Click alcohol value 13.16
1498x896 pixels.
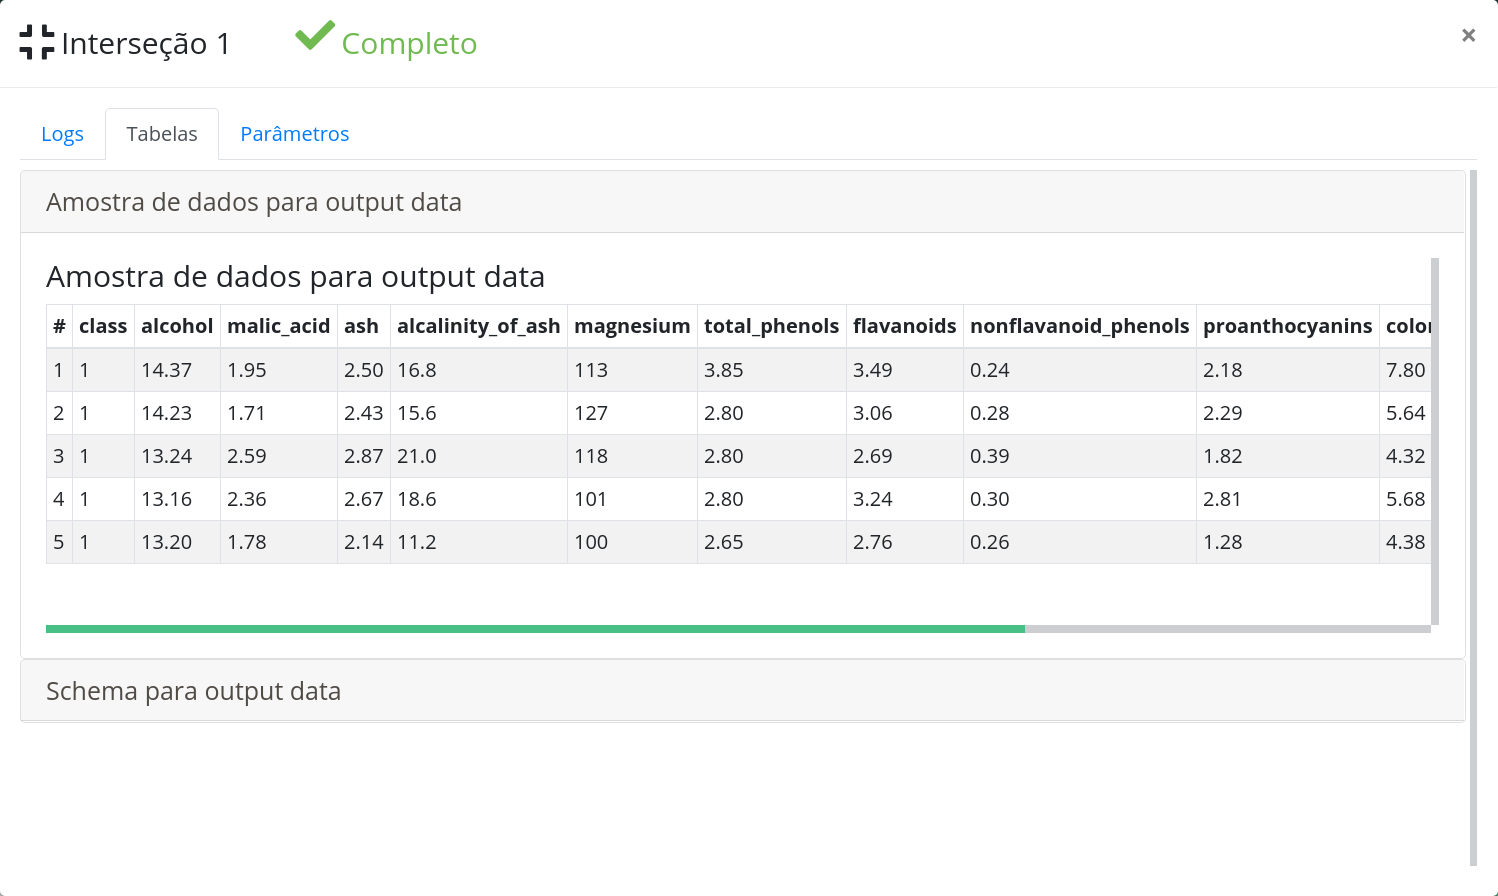coord(167,499)
